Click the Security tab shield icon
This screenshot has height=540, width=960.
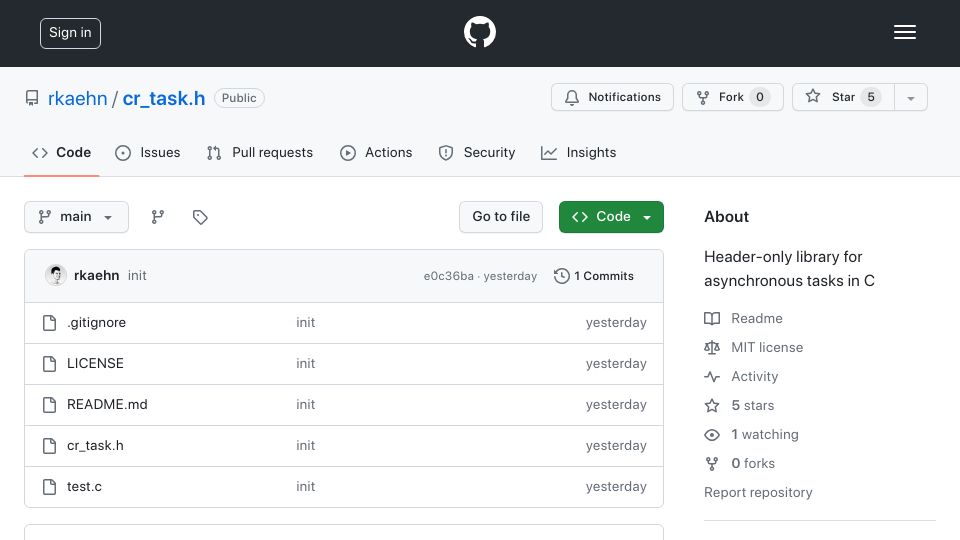tap(446, 153)
